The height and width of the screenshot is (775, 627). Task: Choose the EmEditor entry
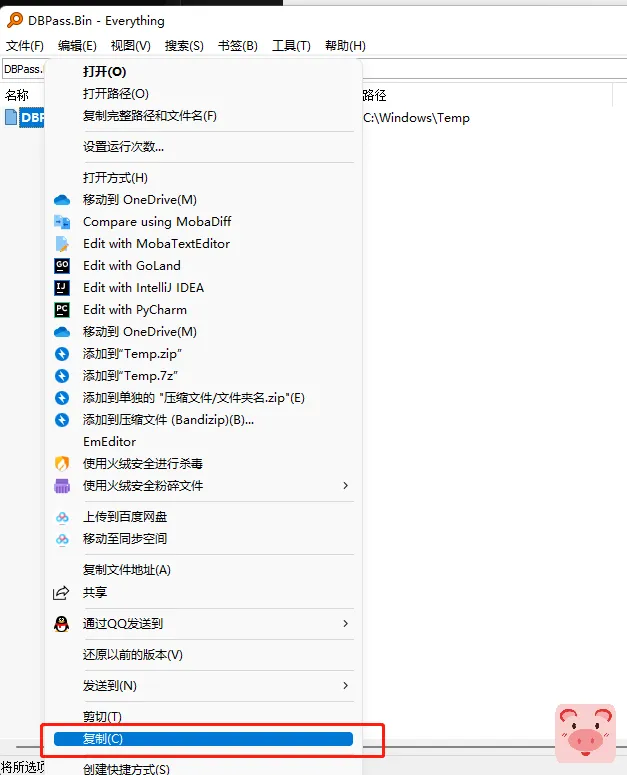click(109, 442)
